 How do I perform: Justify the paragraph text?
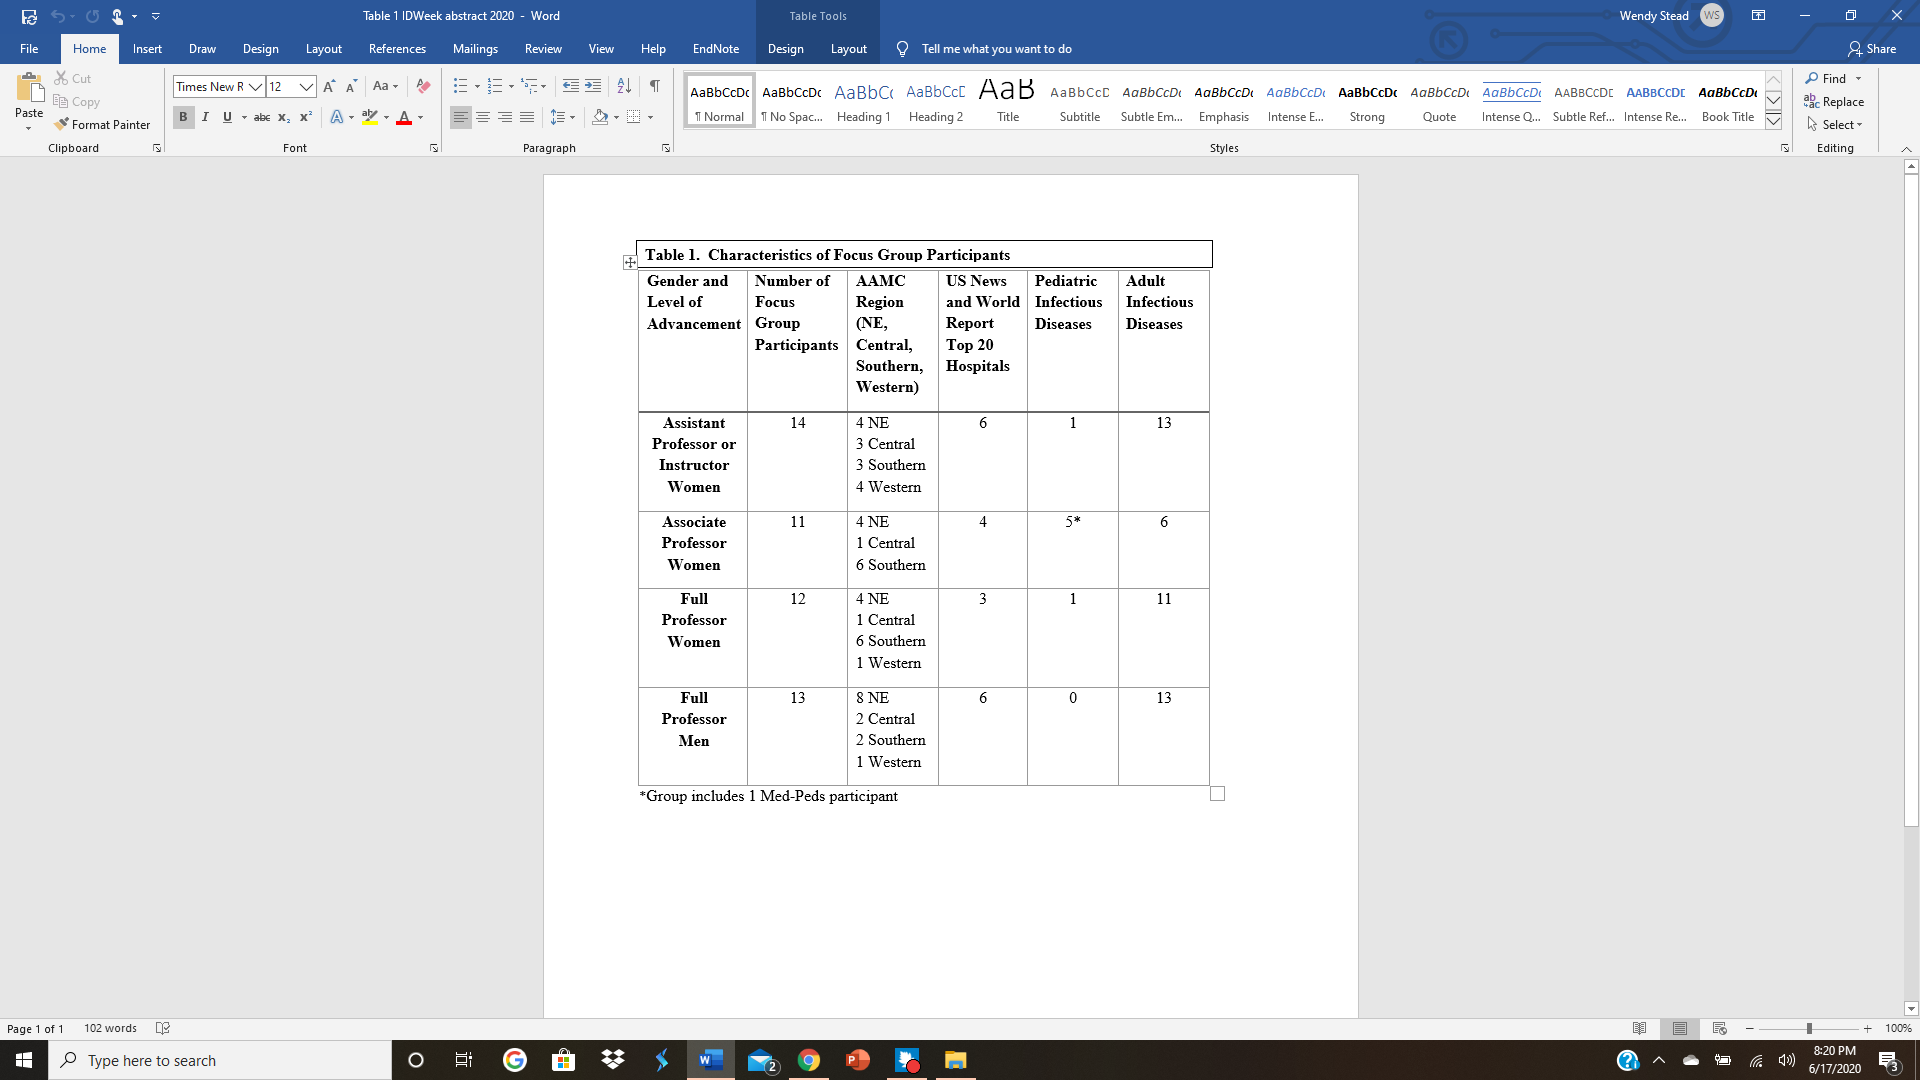527,118
